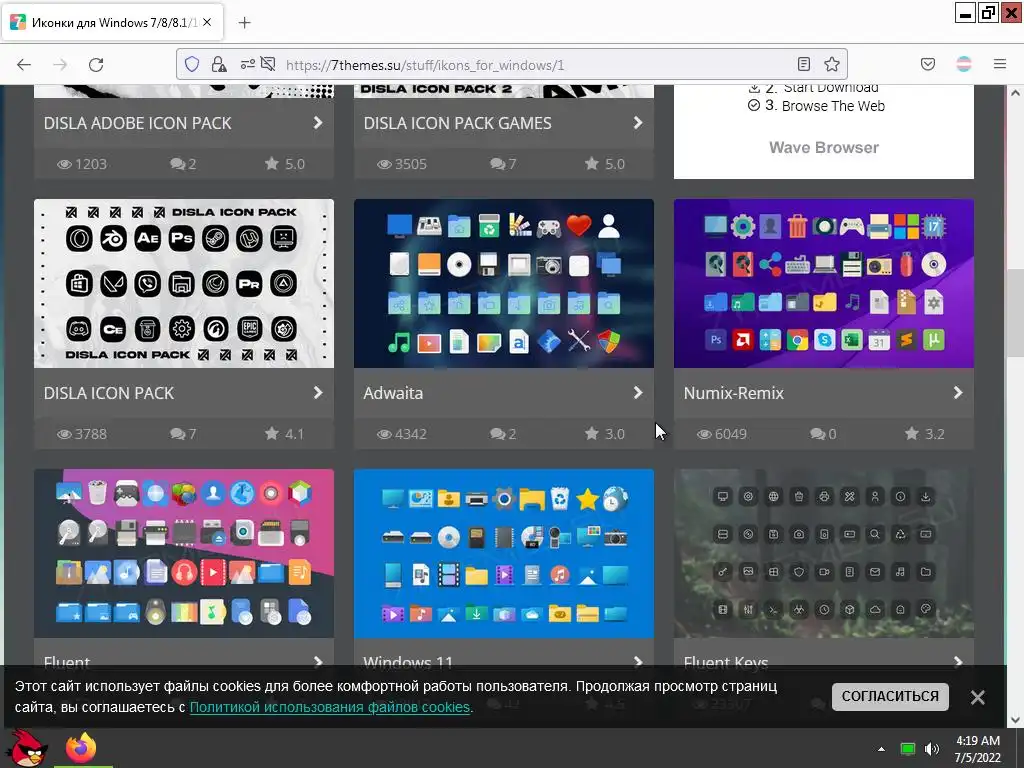Viewport: 1024px width, 768px height.
Task: Open the Fluent icon pack preview
Action: tap(184, 553)
